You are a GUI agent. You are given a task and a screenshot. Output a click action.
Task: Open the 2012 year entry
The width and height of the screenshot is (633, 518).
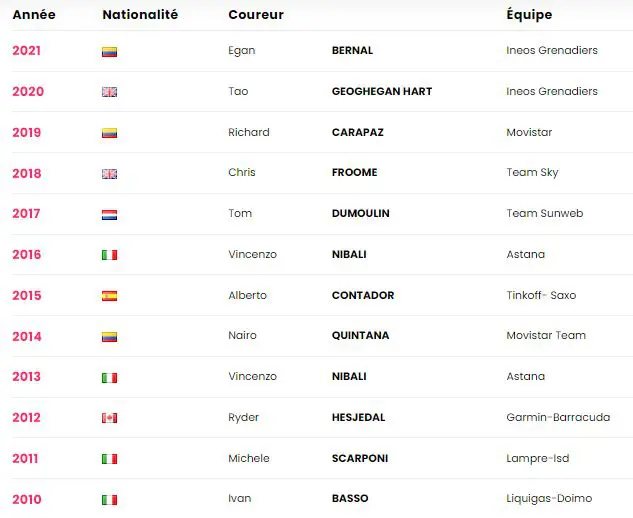pos(27,418)
